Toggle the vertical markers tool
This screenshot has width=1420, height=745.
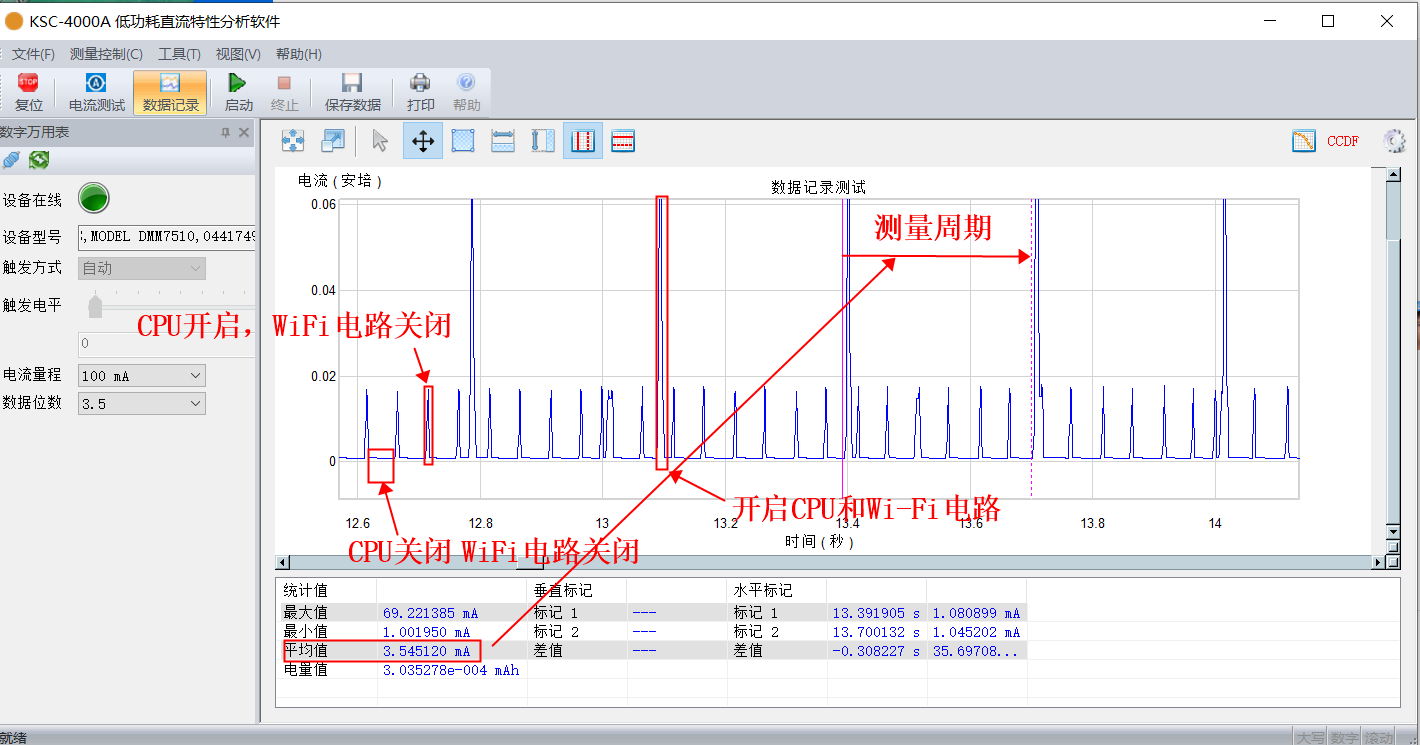click(x=583, y=141)
